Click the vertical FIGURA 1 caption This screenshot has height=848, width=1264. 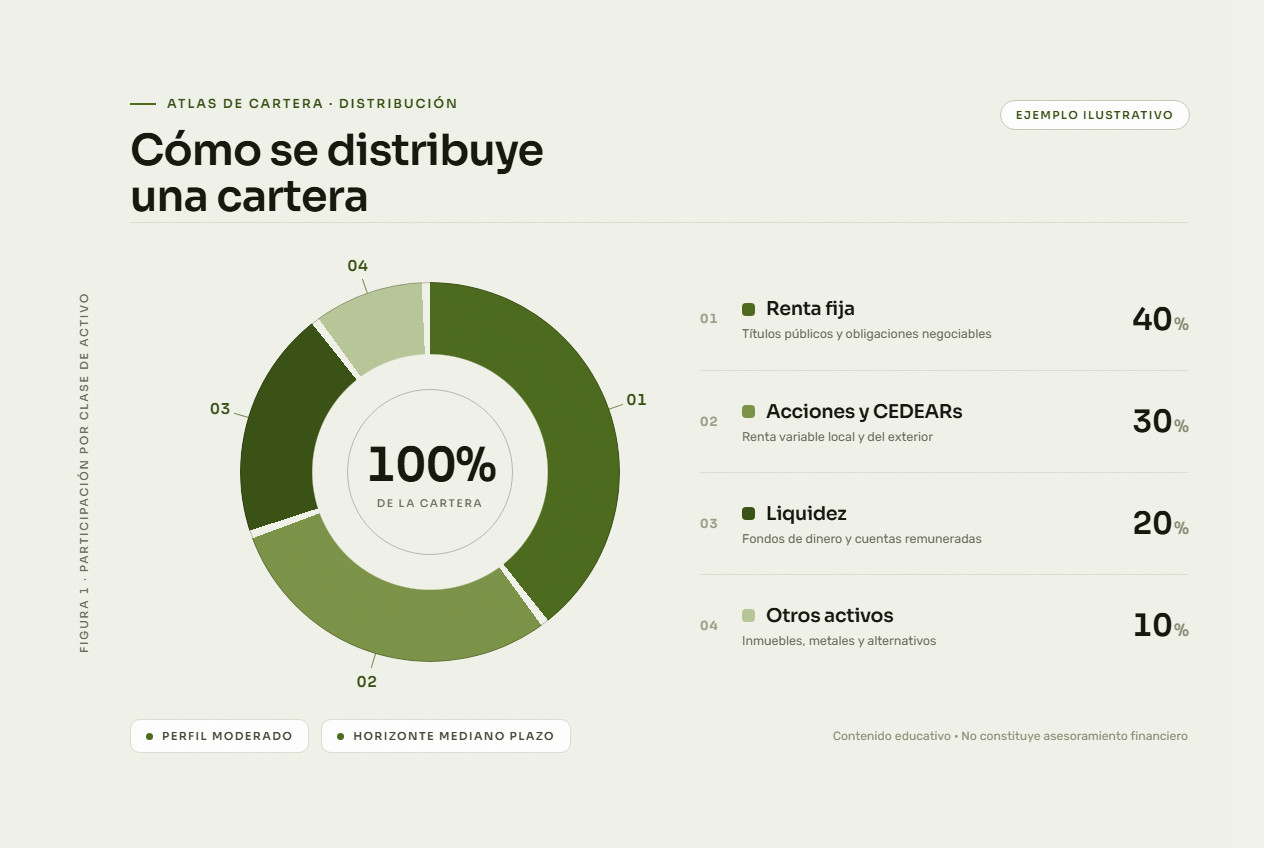tap(84, 473)
